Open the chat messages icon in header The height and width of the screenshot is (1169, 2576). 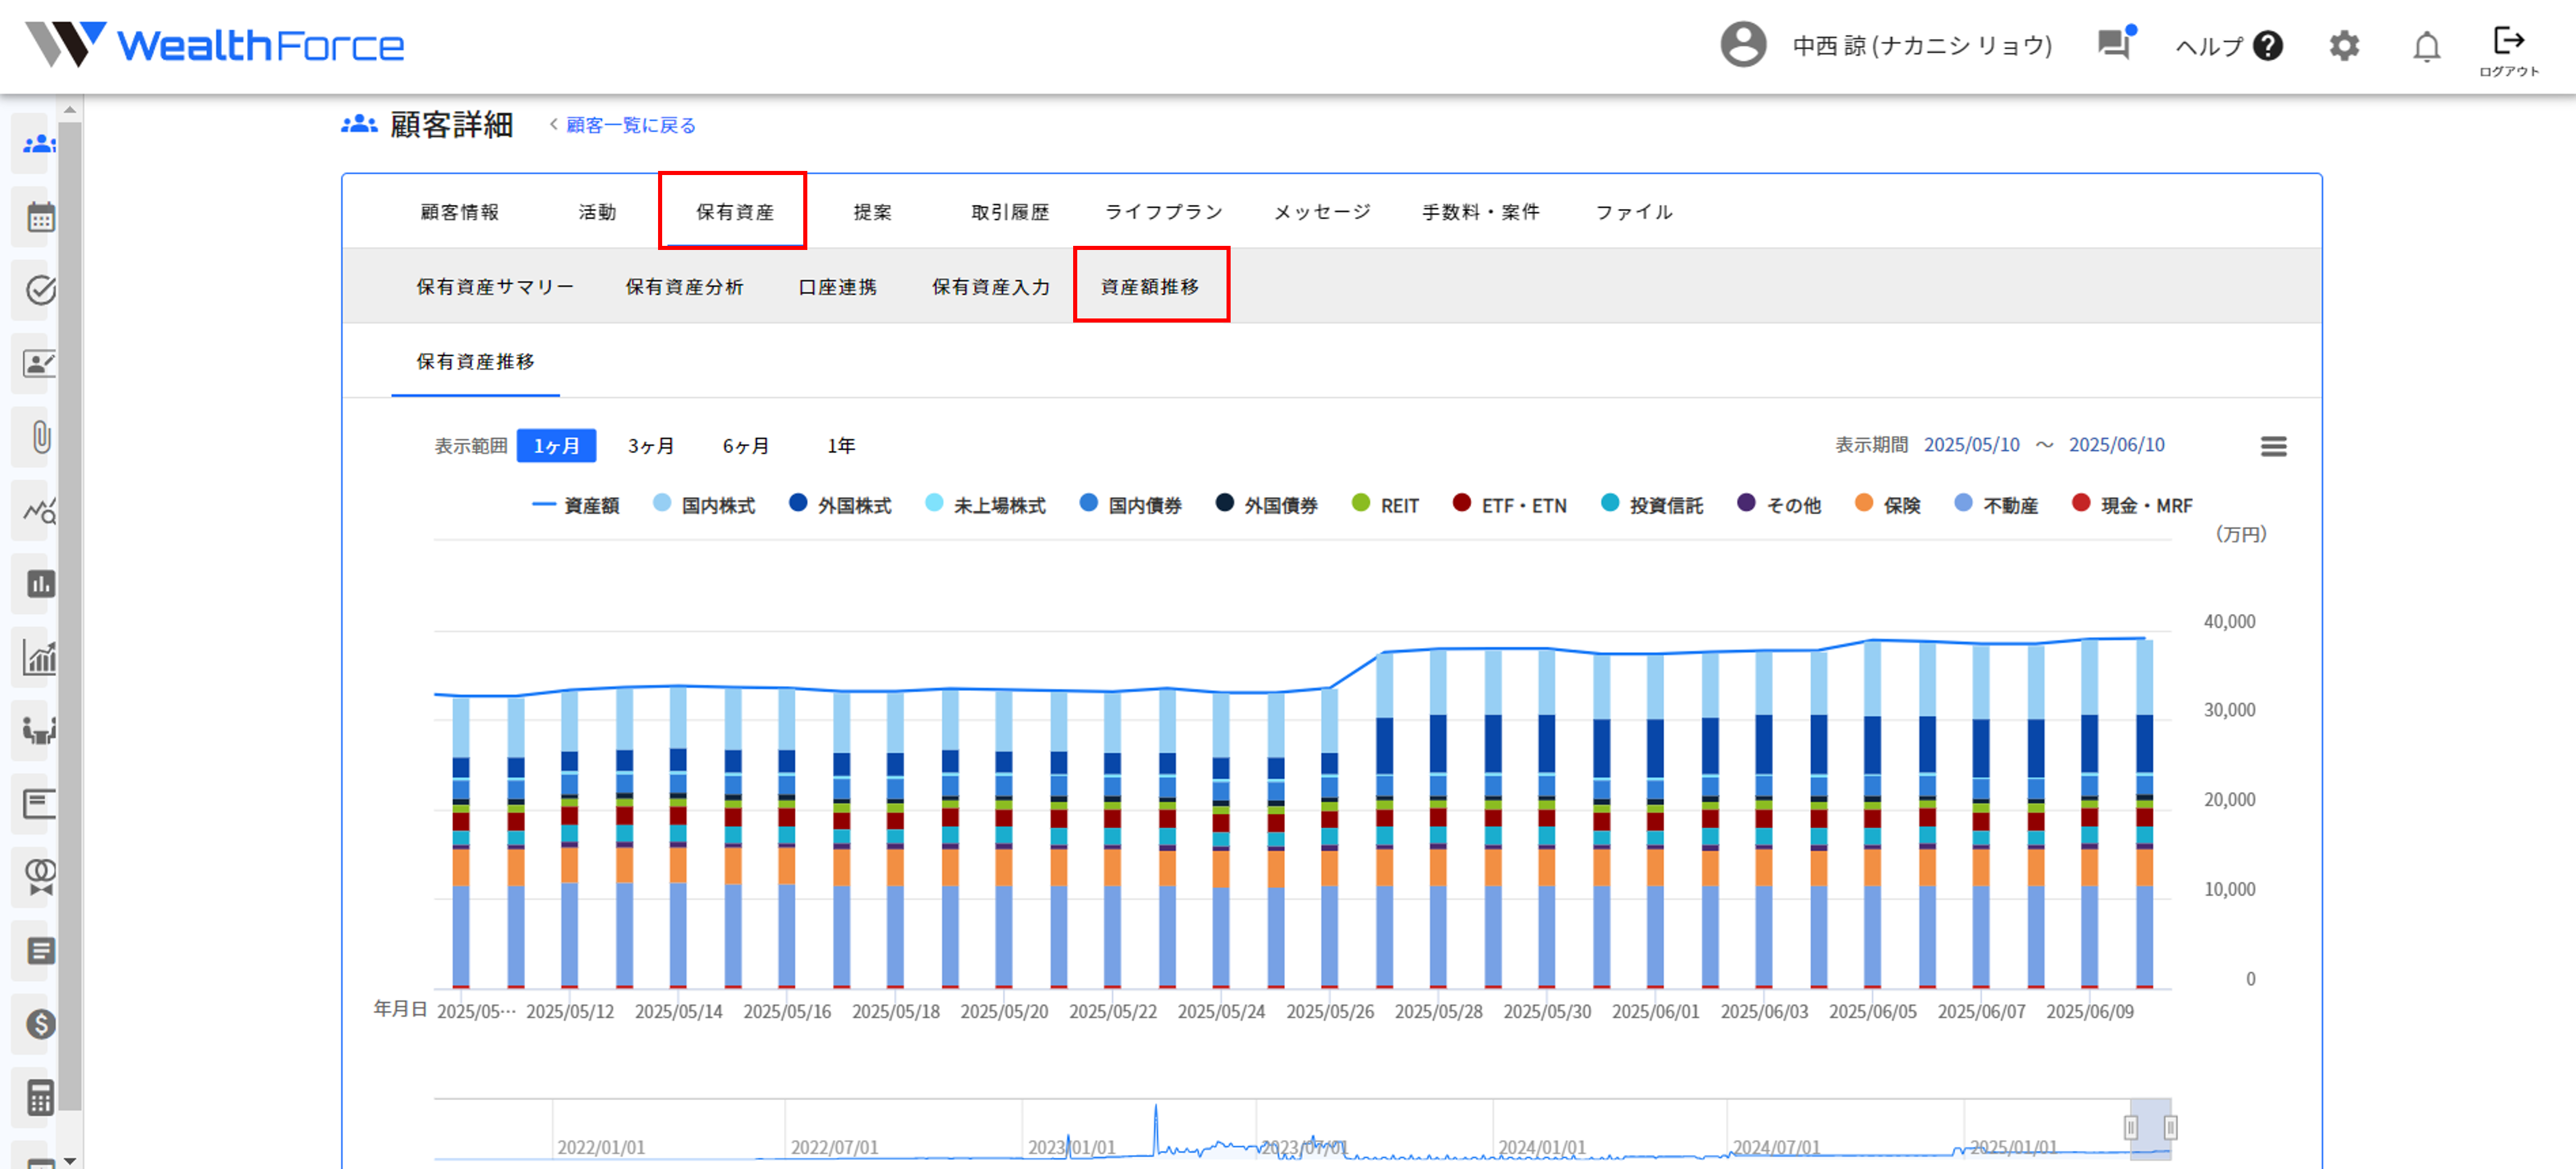(2115, 44)
